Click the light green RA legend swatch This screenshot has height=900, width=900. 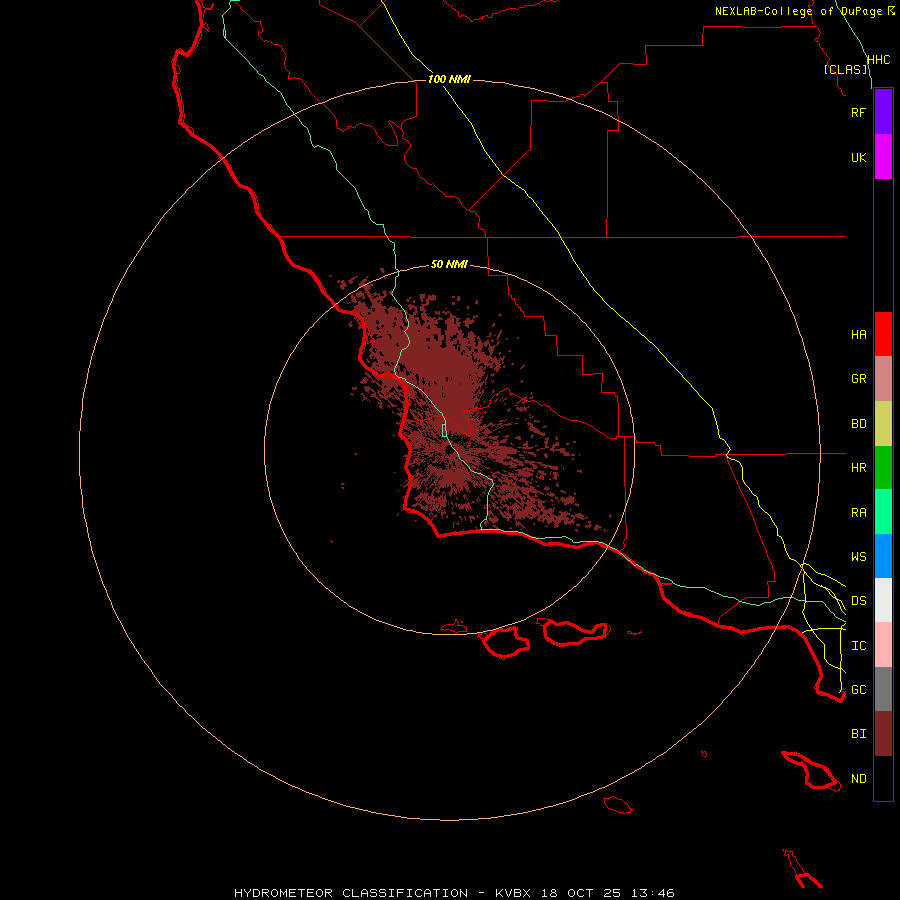(883, 511)
